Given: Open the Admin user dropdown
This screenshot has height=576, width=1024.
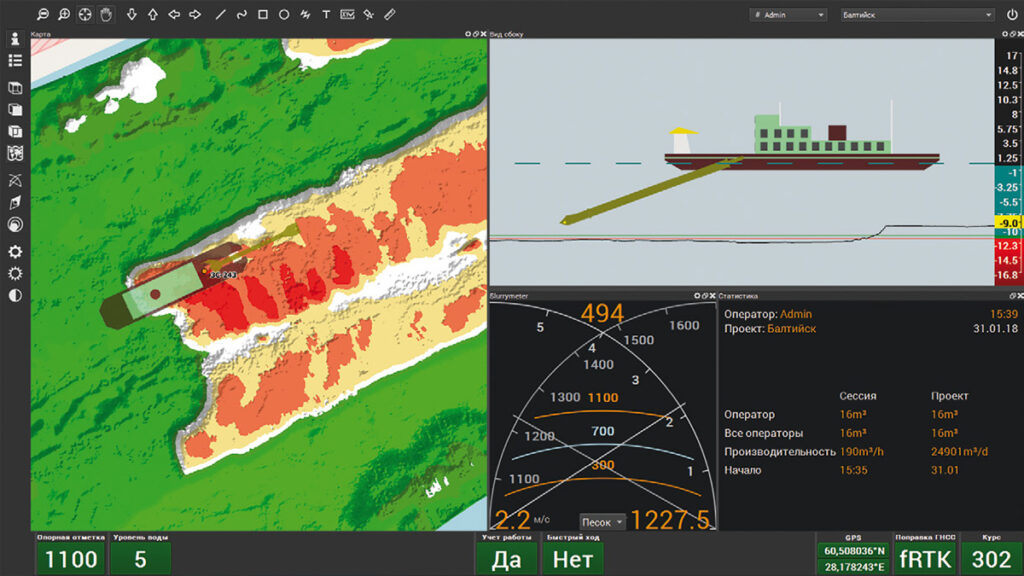Looking at the screenshot, I should pyautogui.click(x=788, y=14).
